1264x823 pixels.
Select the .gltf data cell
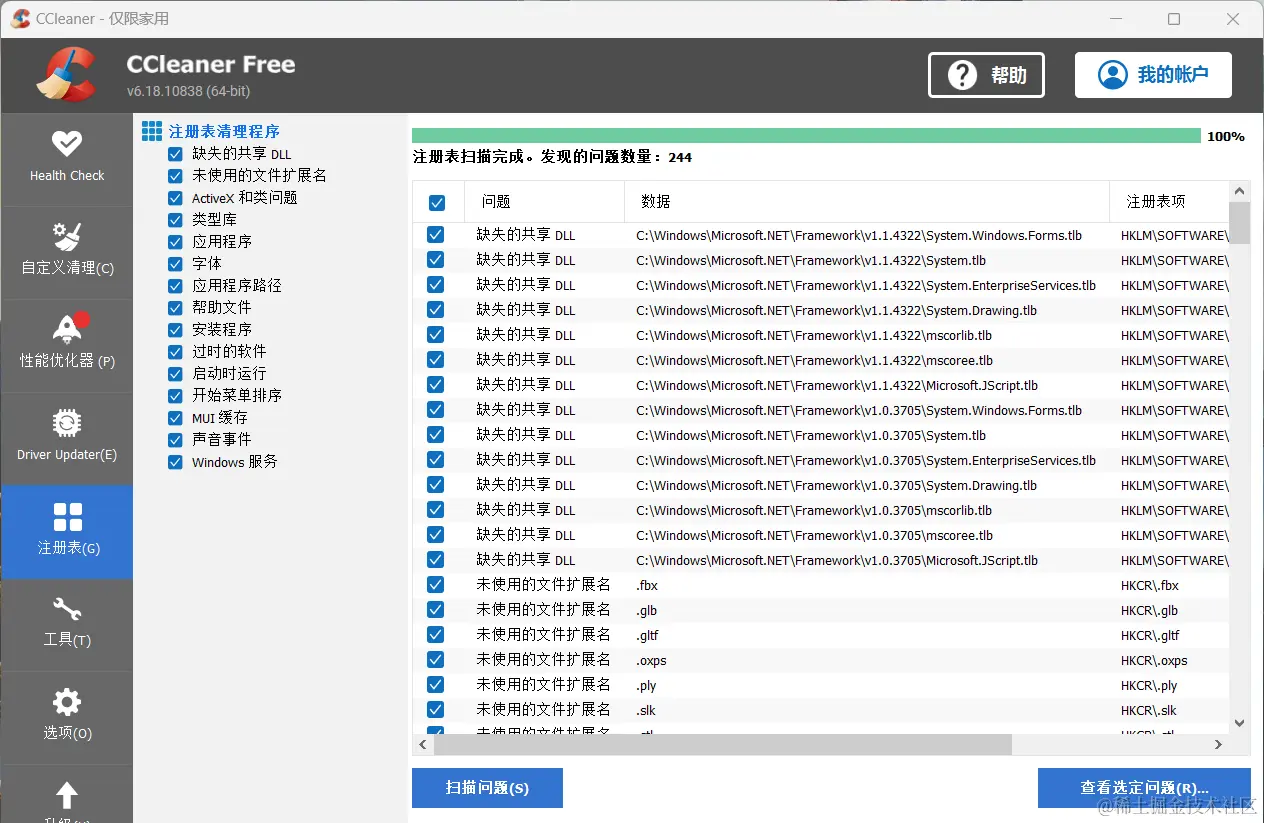(647, 635)
